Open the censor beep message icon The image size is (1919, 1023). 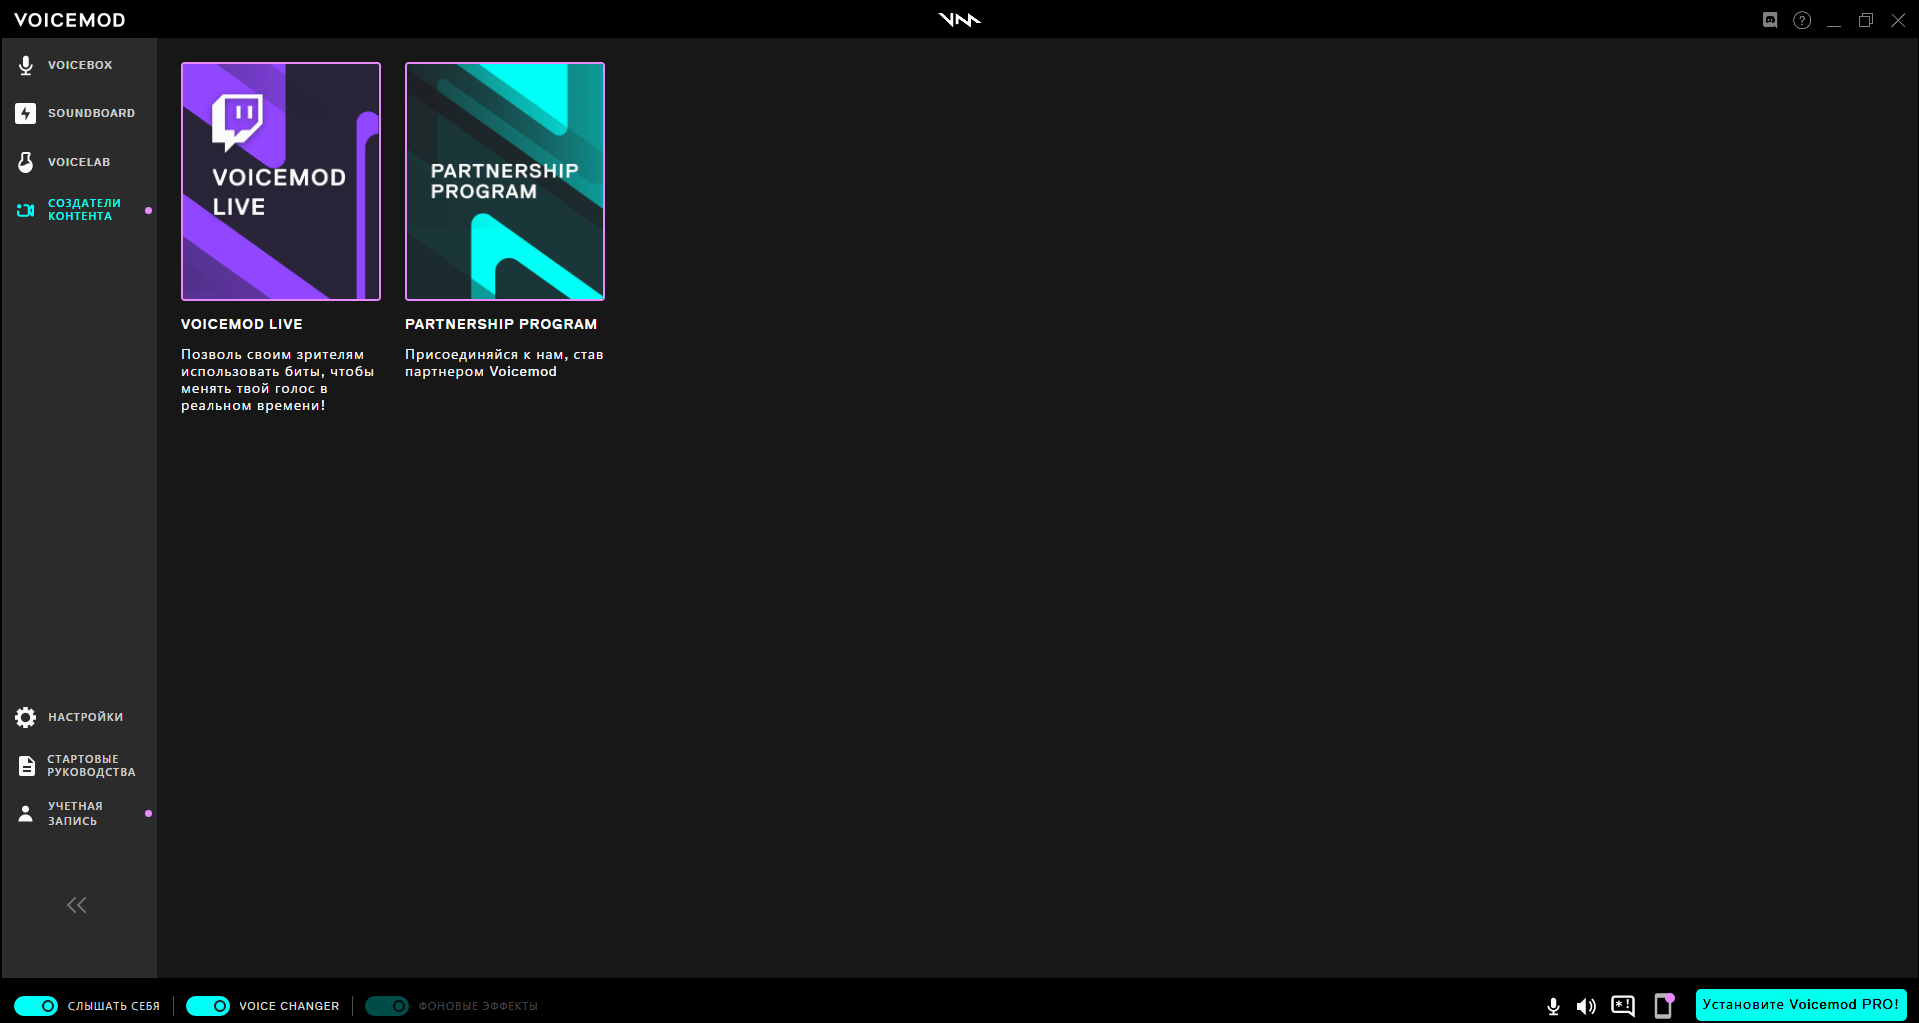click(1623, 1005)
